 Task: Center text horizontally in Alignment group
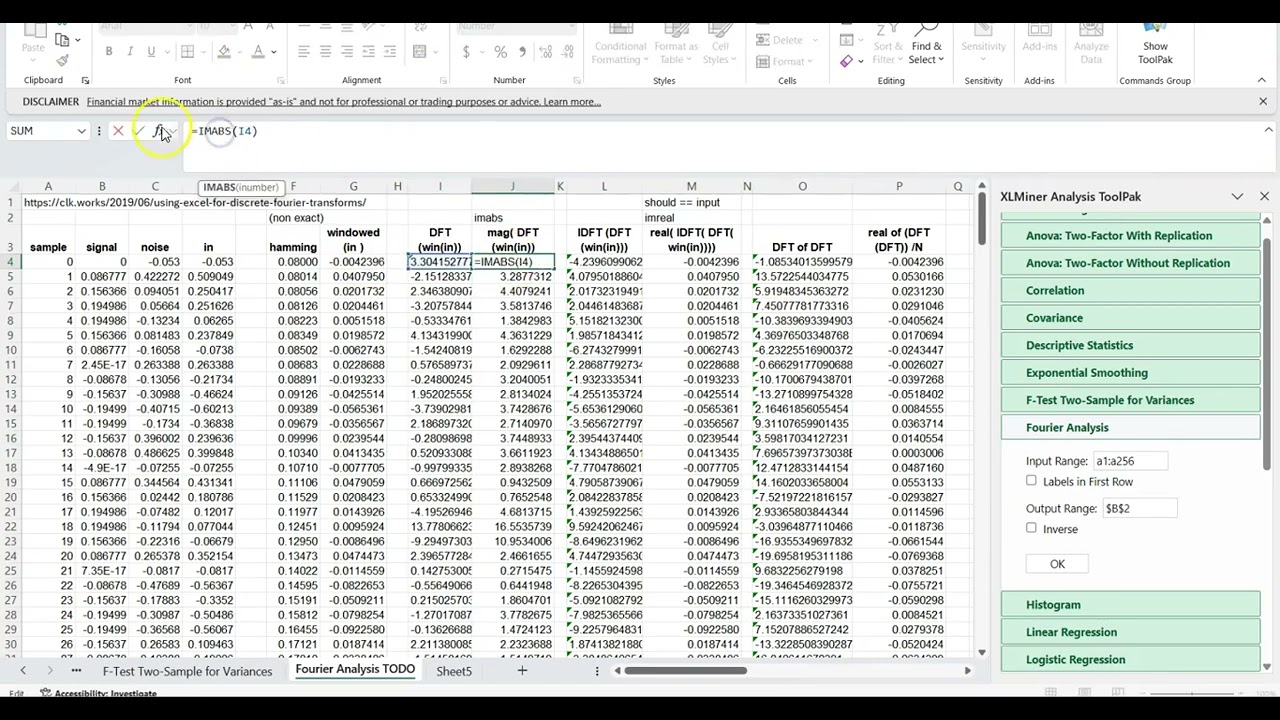click(x=325, y=52)
